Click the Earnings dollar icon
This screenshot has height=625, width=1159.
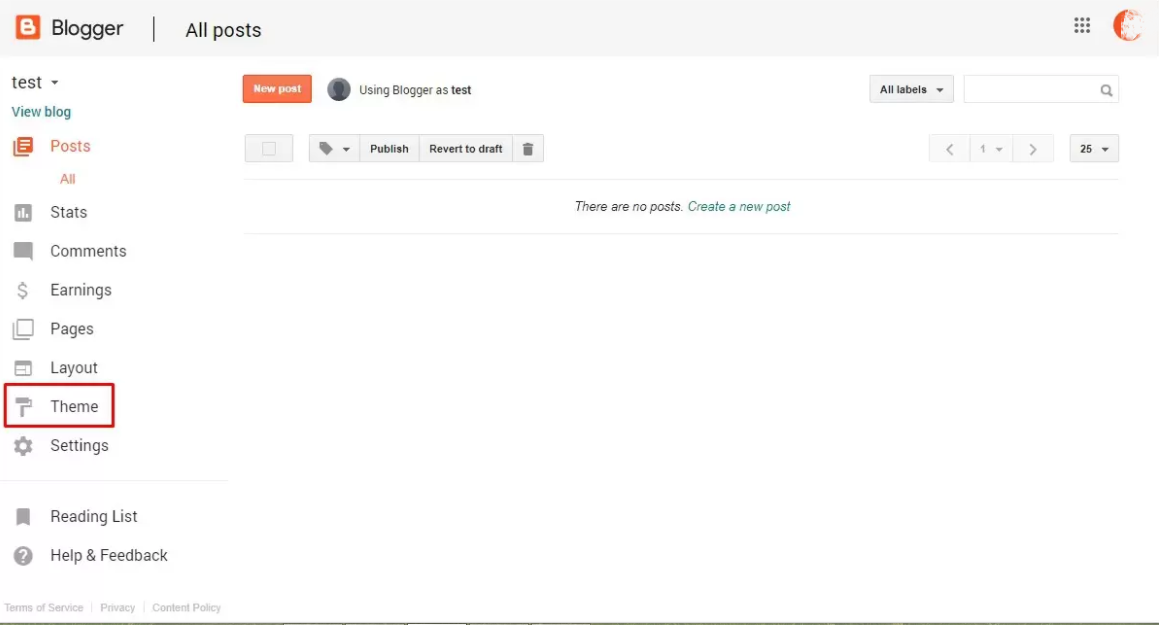22,289
